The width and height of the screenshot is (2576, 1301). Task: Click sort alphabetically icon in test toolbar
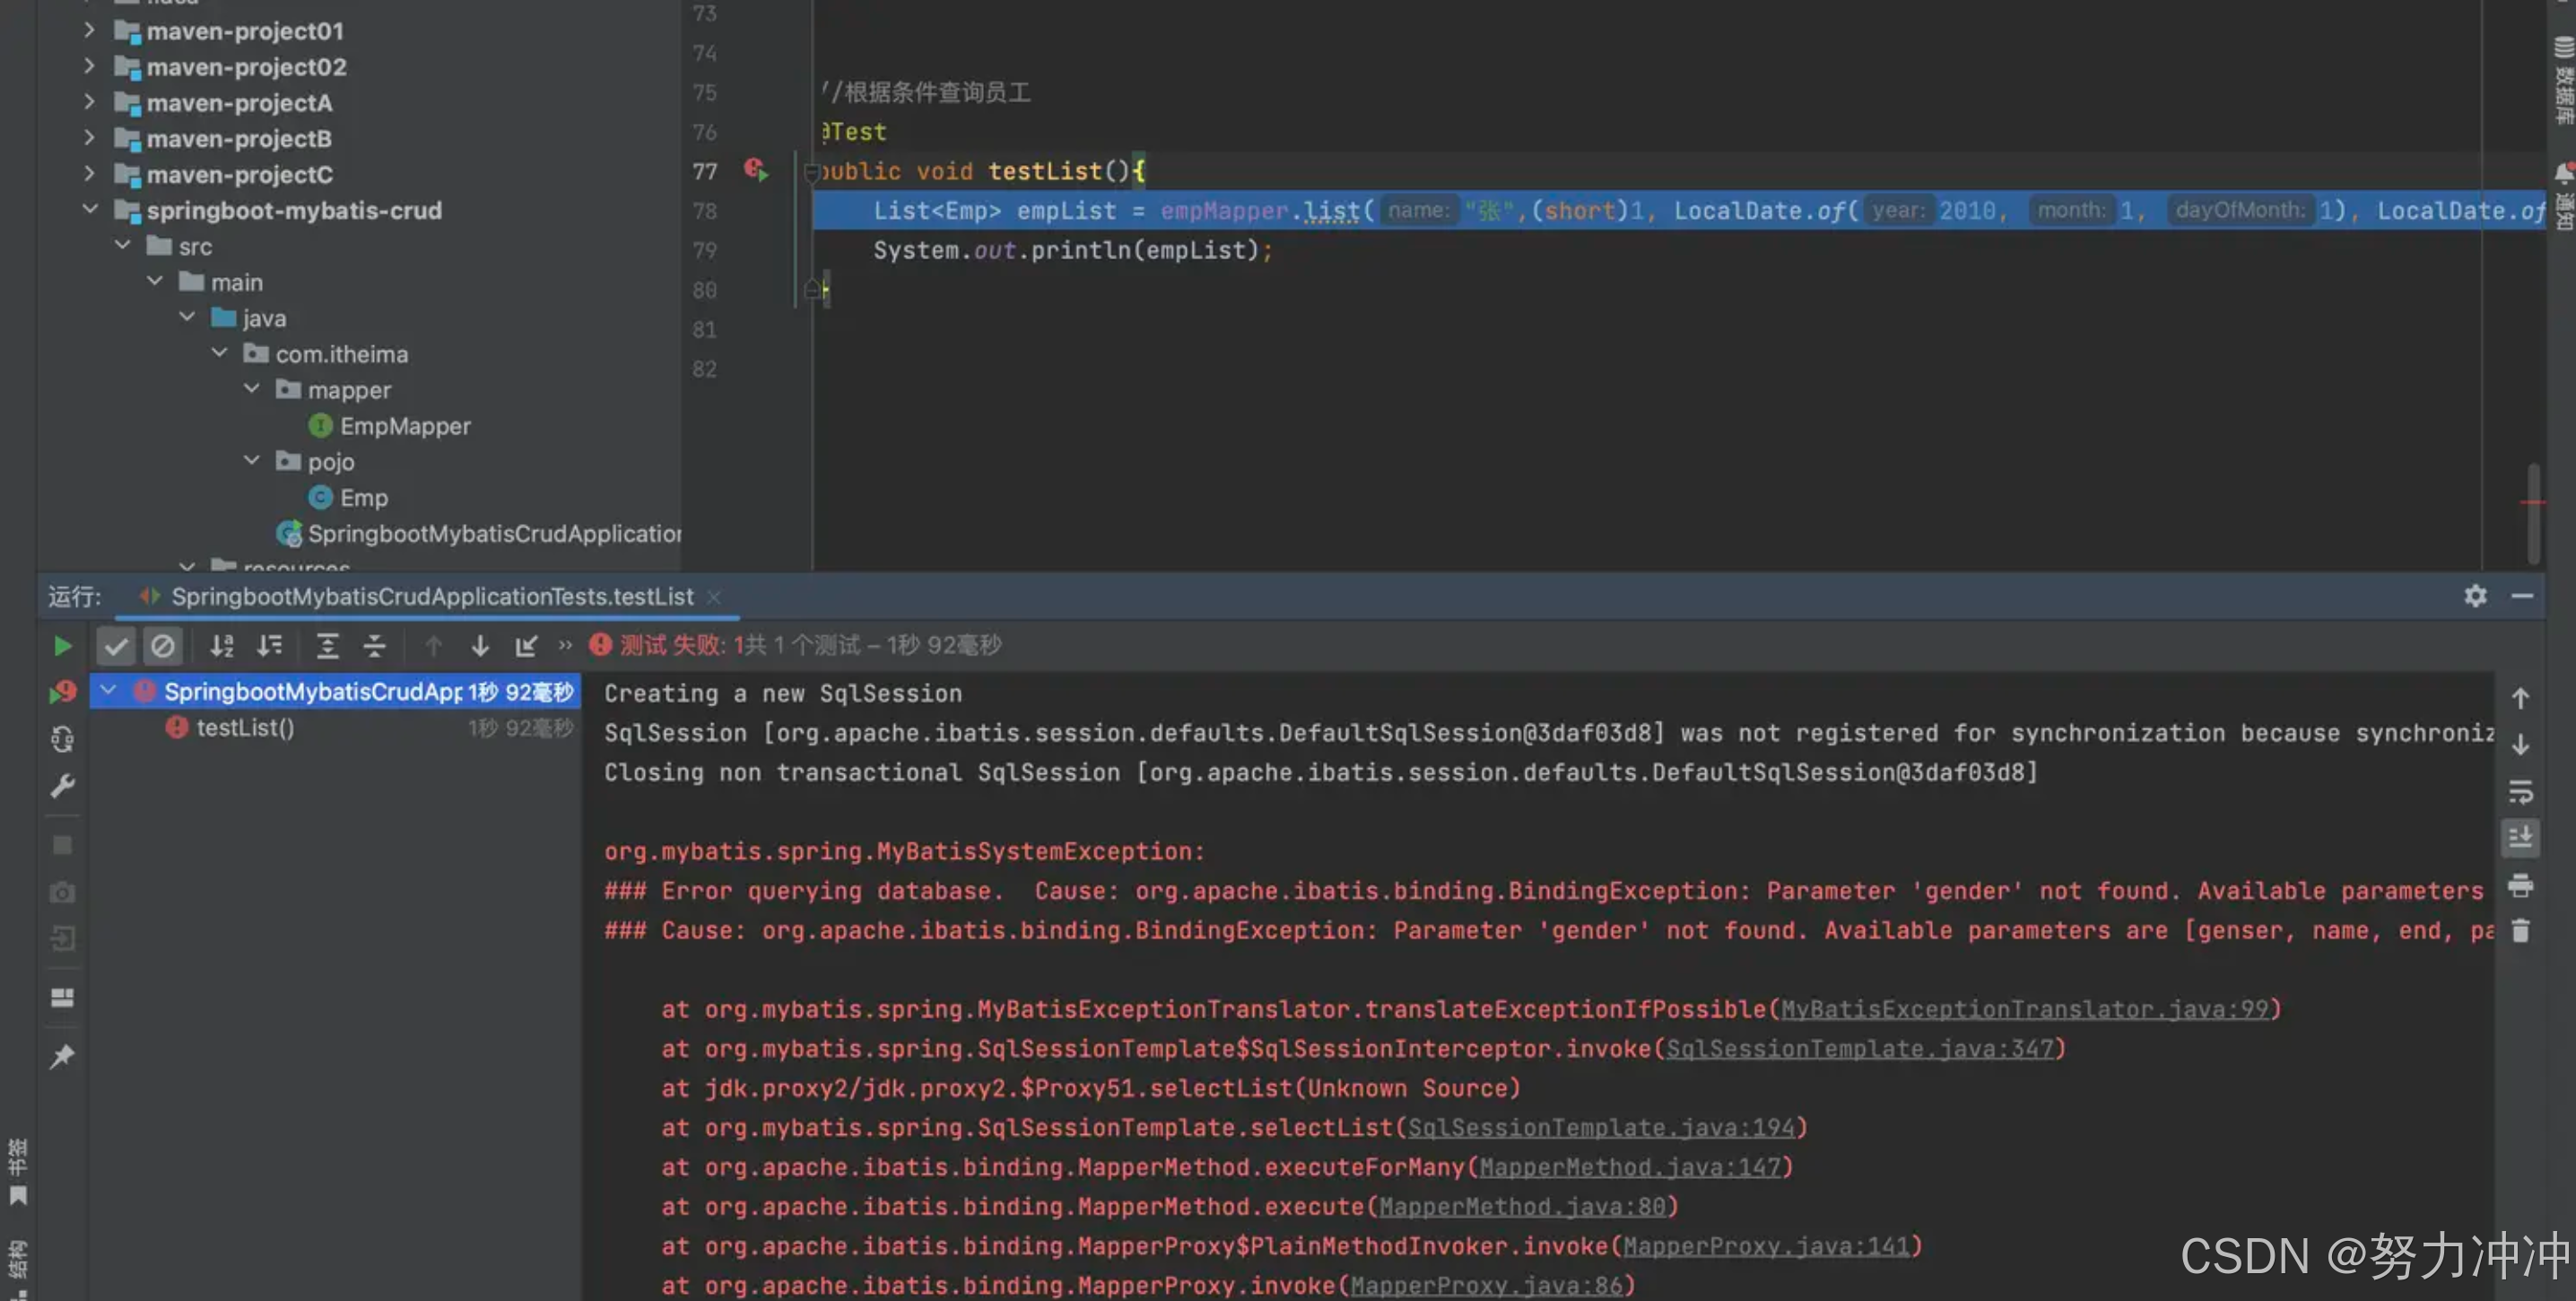[222, 646]
